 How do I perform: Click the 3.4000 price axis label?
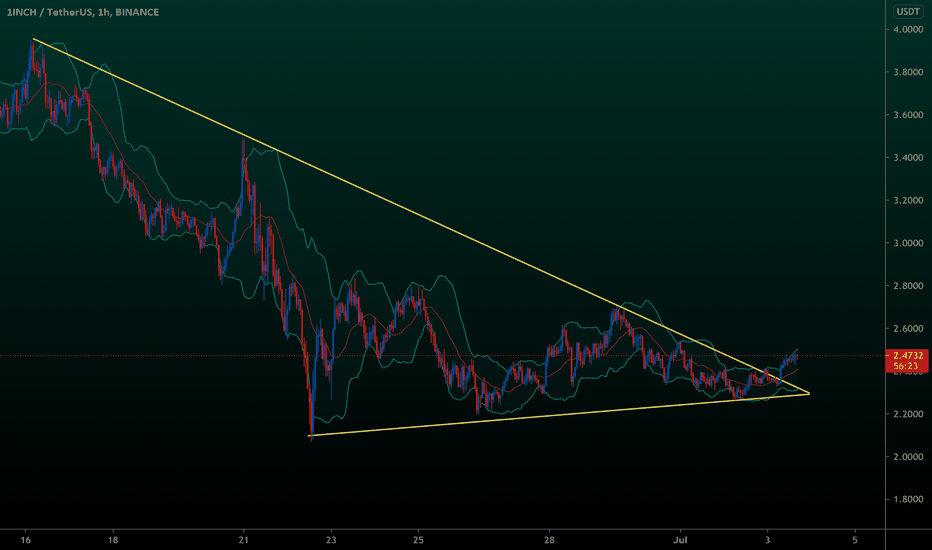908,158
